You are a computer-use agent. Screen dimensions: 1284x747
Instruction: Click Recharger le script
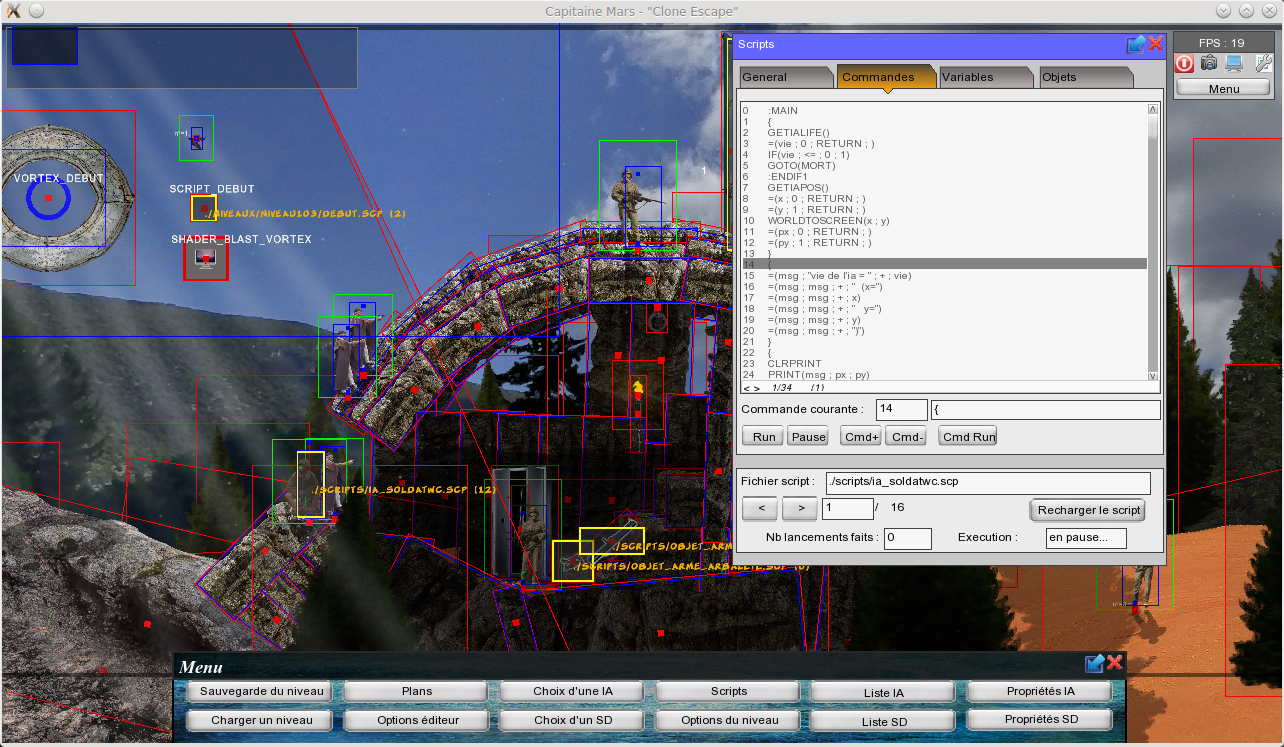[x=1088, y=510]
